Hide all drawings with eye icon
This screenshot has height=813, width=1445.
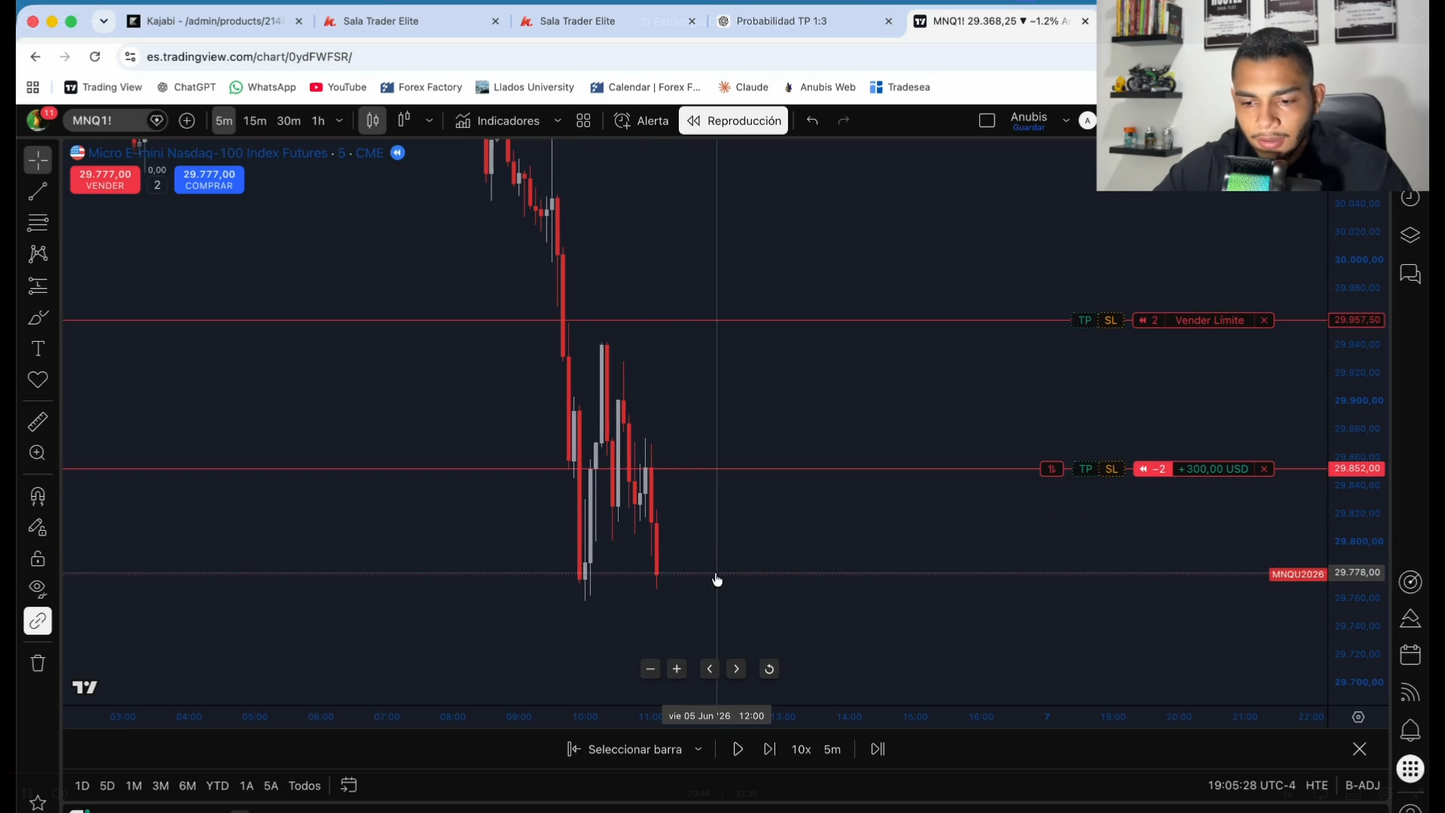point(38,589)
